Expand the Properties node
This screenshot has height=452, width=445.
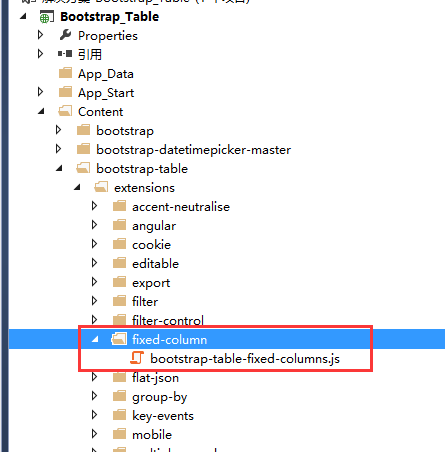coord(40,35)
